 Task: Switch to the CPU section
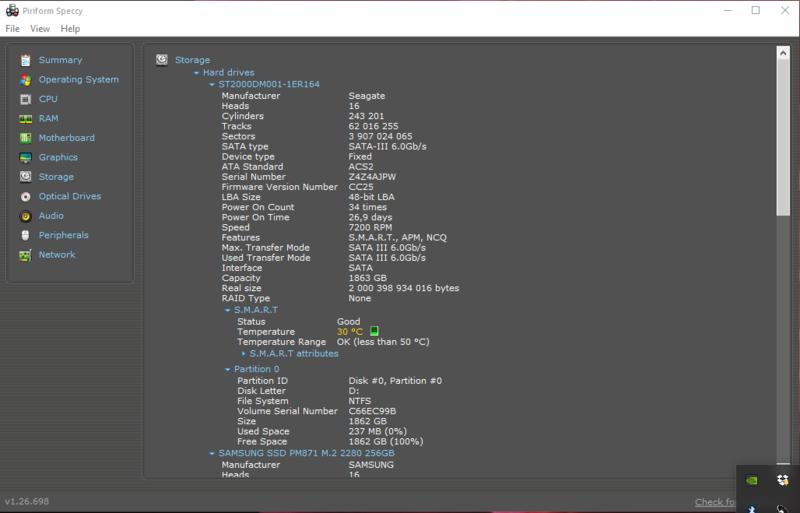point(48,99)
